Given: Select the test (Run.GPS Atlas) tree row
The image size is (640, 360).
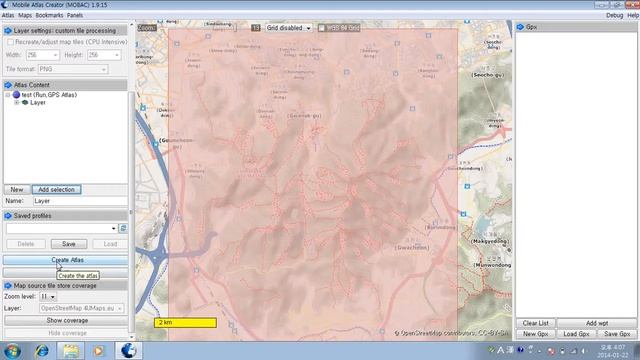Looking at the screenshot, I should 45,95.
